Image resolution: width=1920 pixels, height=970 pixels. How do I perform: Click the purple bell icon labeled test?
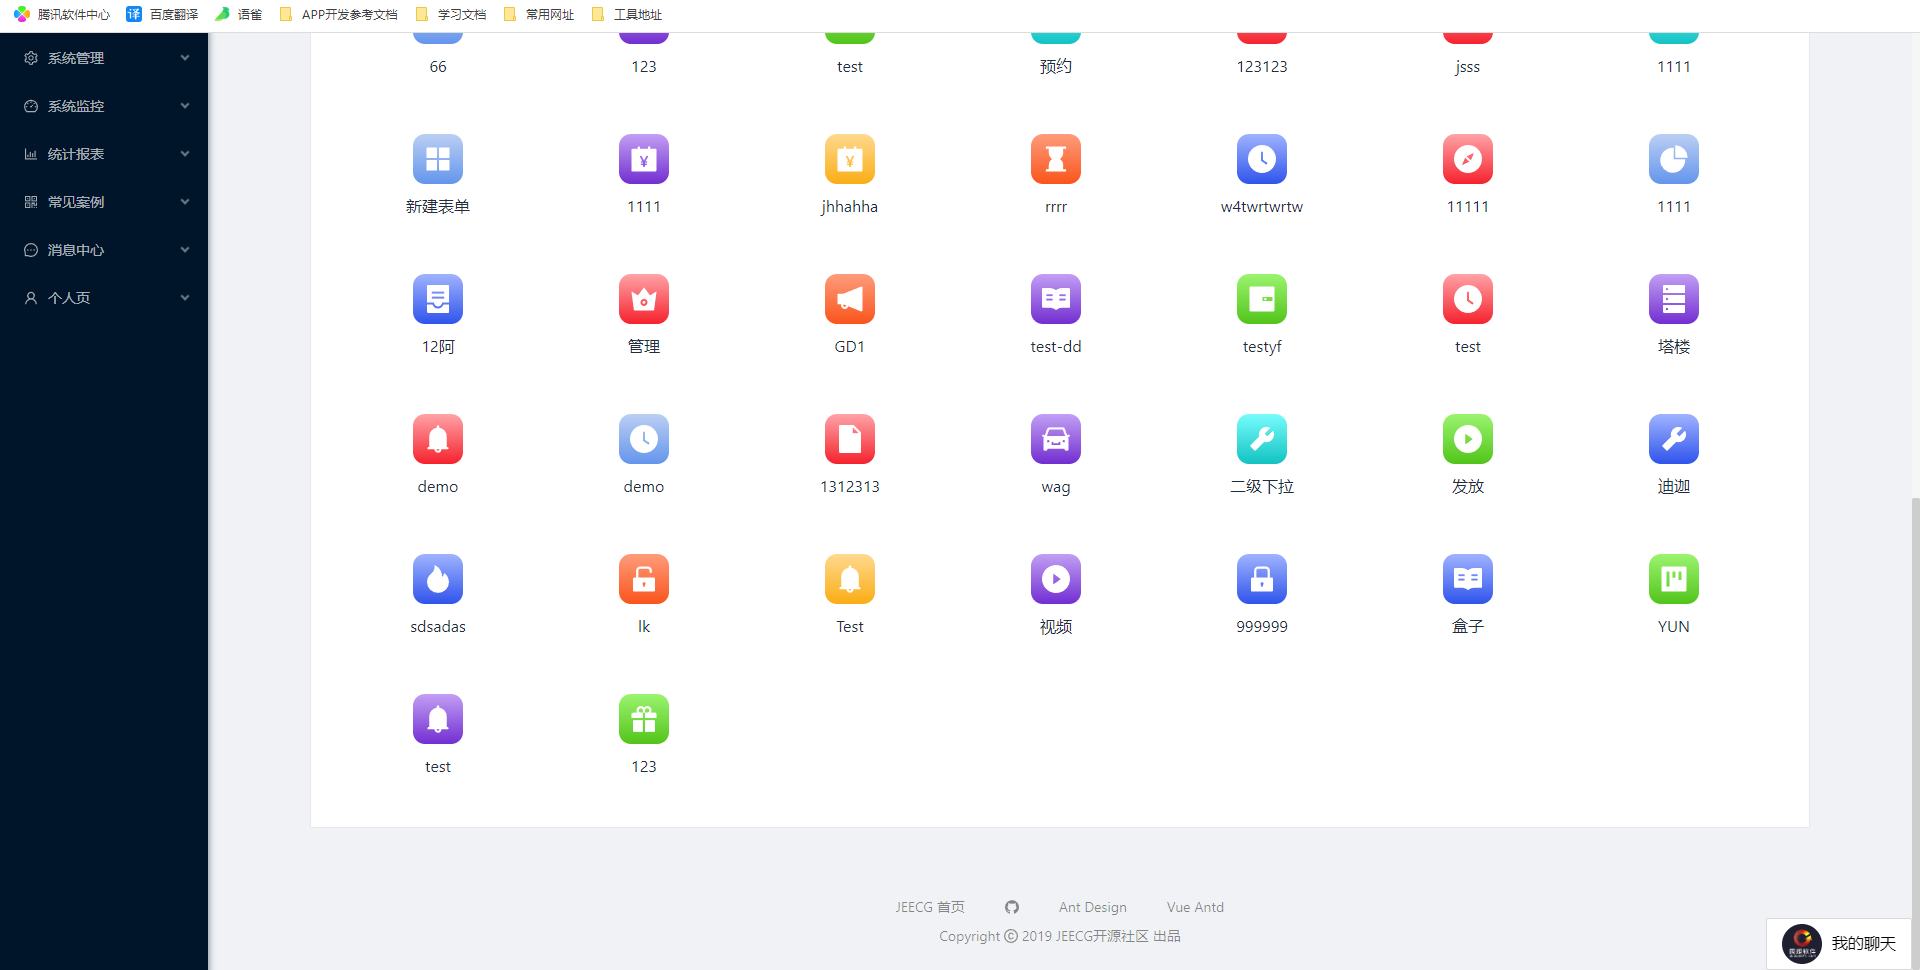pyautogui.click(x=438, y=719)
